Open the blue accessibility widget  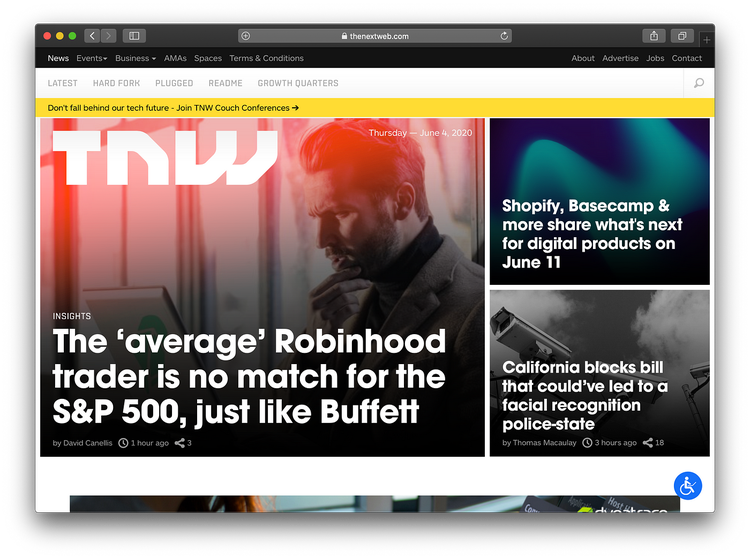click(688, 486)
